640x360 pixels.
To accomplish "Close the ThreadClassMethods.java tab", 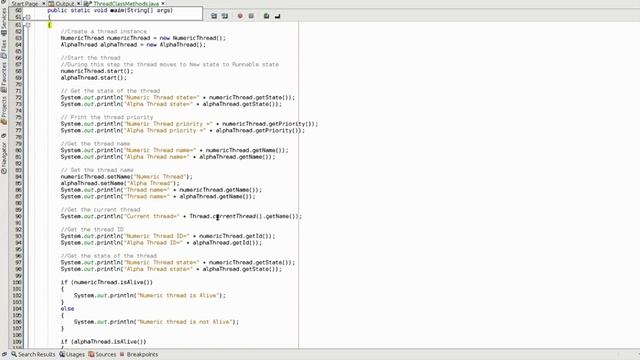I will tap(163, 3).
